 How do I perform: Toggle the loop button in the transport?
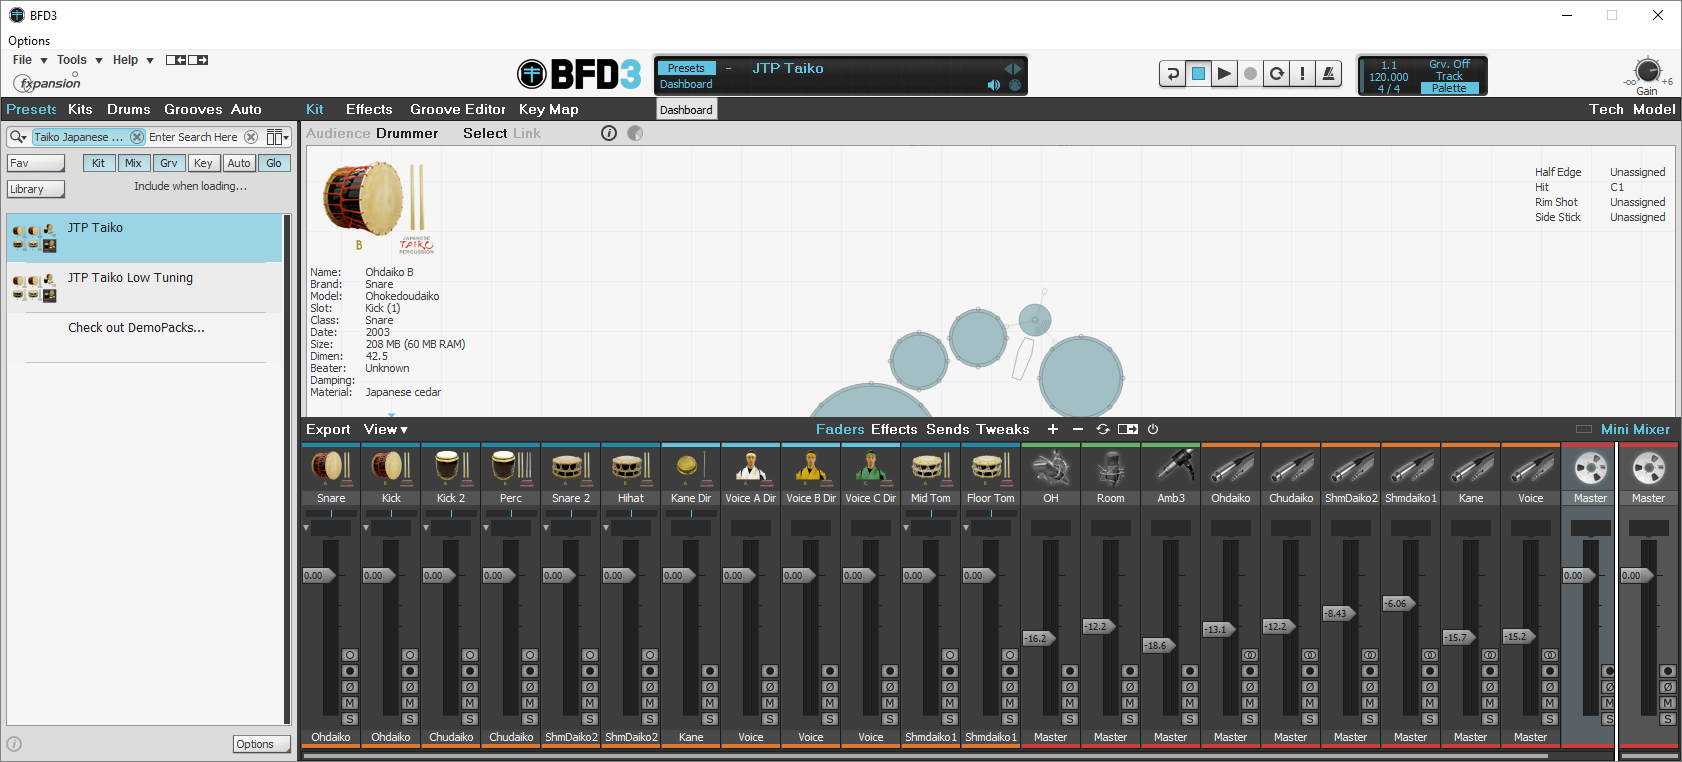[1276, 74]
